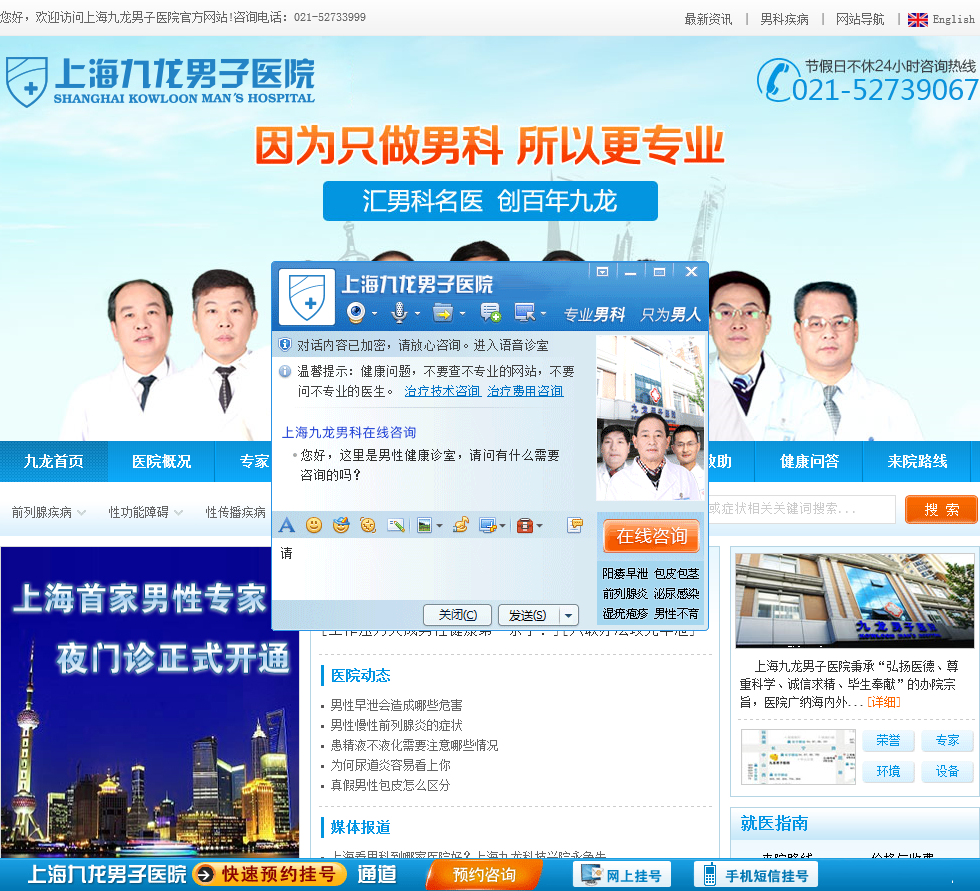The height and width of the screenshot is (891, 980).
Task: Click the arrow icon beside 快速预约挂号
Action: (x=204, y=874)
